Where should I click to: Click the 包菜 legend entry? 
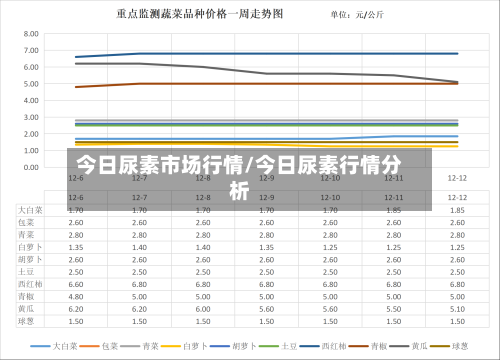click(99, 346)
